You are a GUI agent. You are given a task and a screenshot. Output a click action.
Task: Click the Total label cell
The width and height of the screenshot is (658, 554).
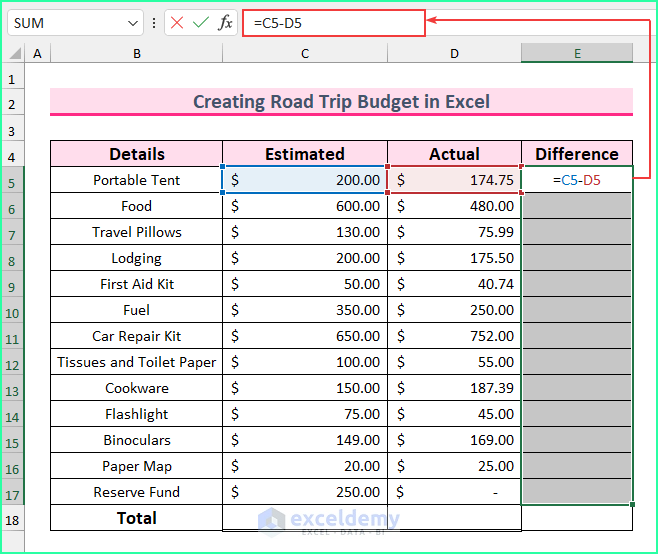(137, 518)
